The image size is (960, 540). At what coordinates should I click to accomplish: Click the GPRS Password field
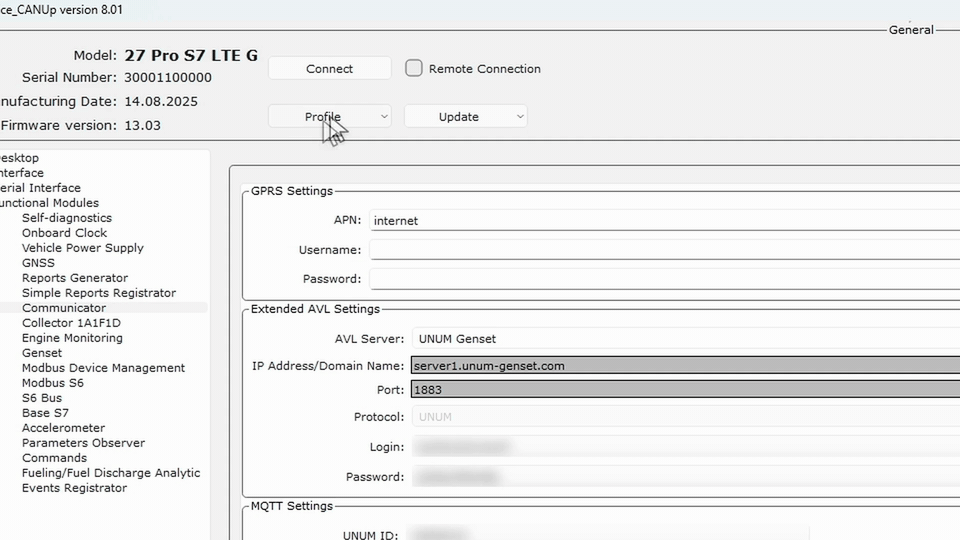click(664, 279)
